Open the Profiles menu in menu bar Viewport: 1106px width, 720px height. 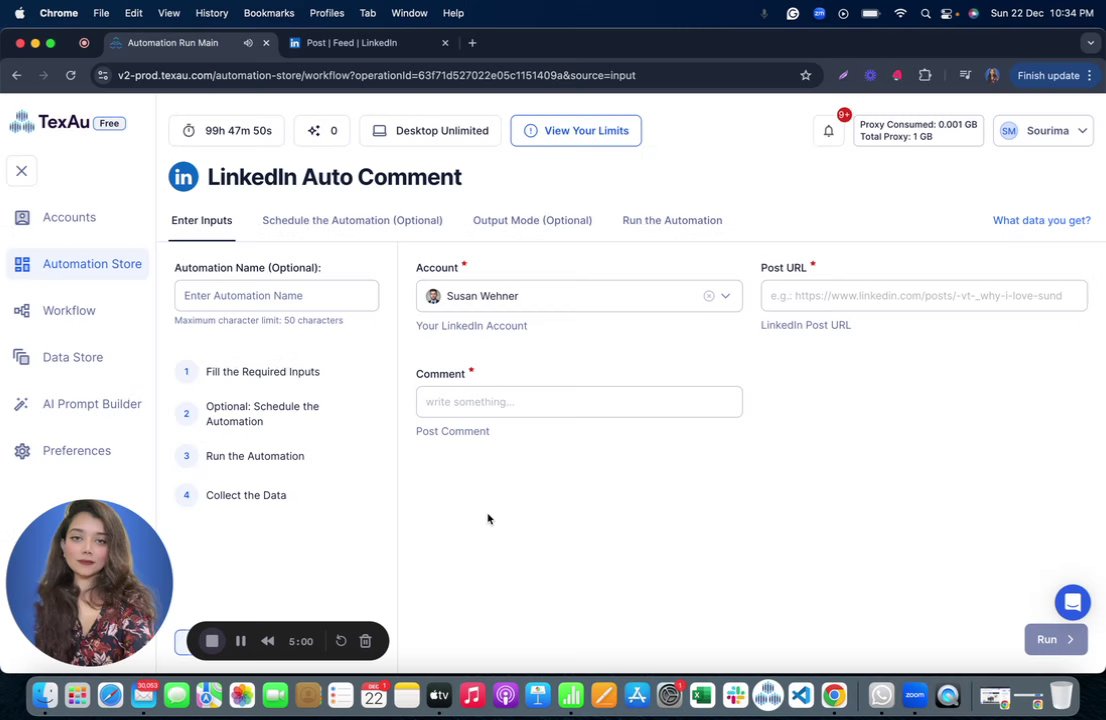pyautogui.click(x=327, y=13)
